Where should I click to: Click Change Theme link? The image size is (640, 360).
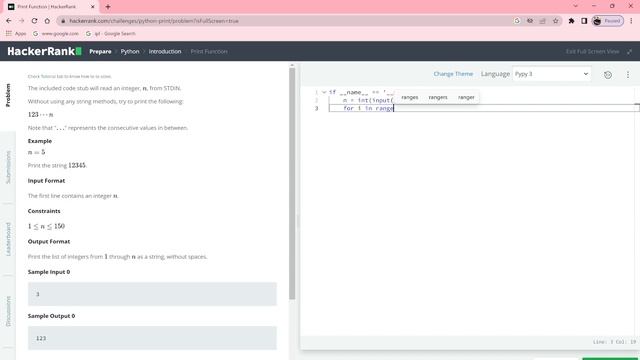pos(453,74)
